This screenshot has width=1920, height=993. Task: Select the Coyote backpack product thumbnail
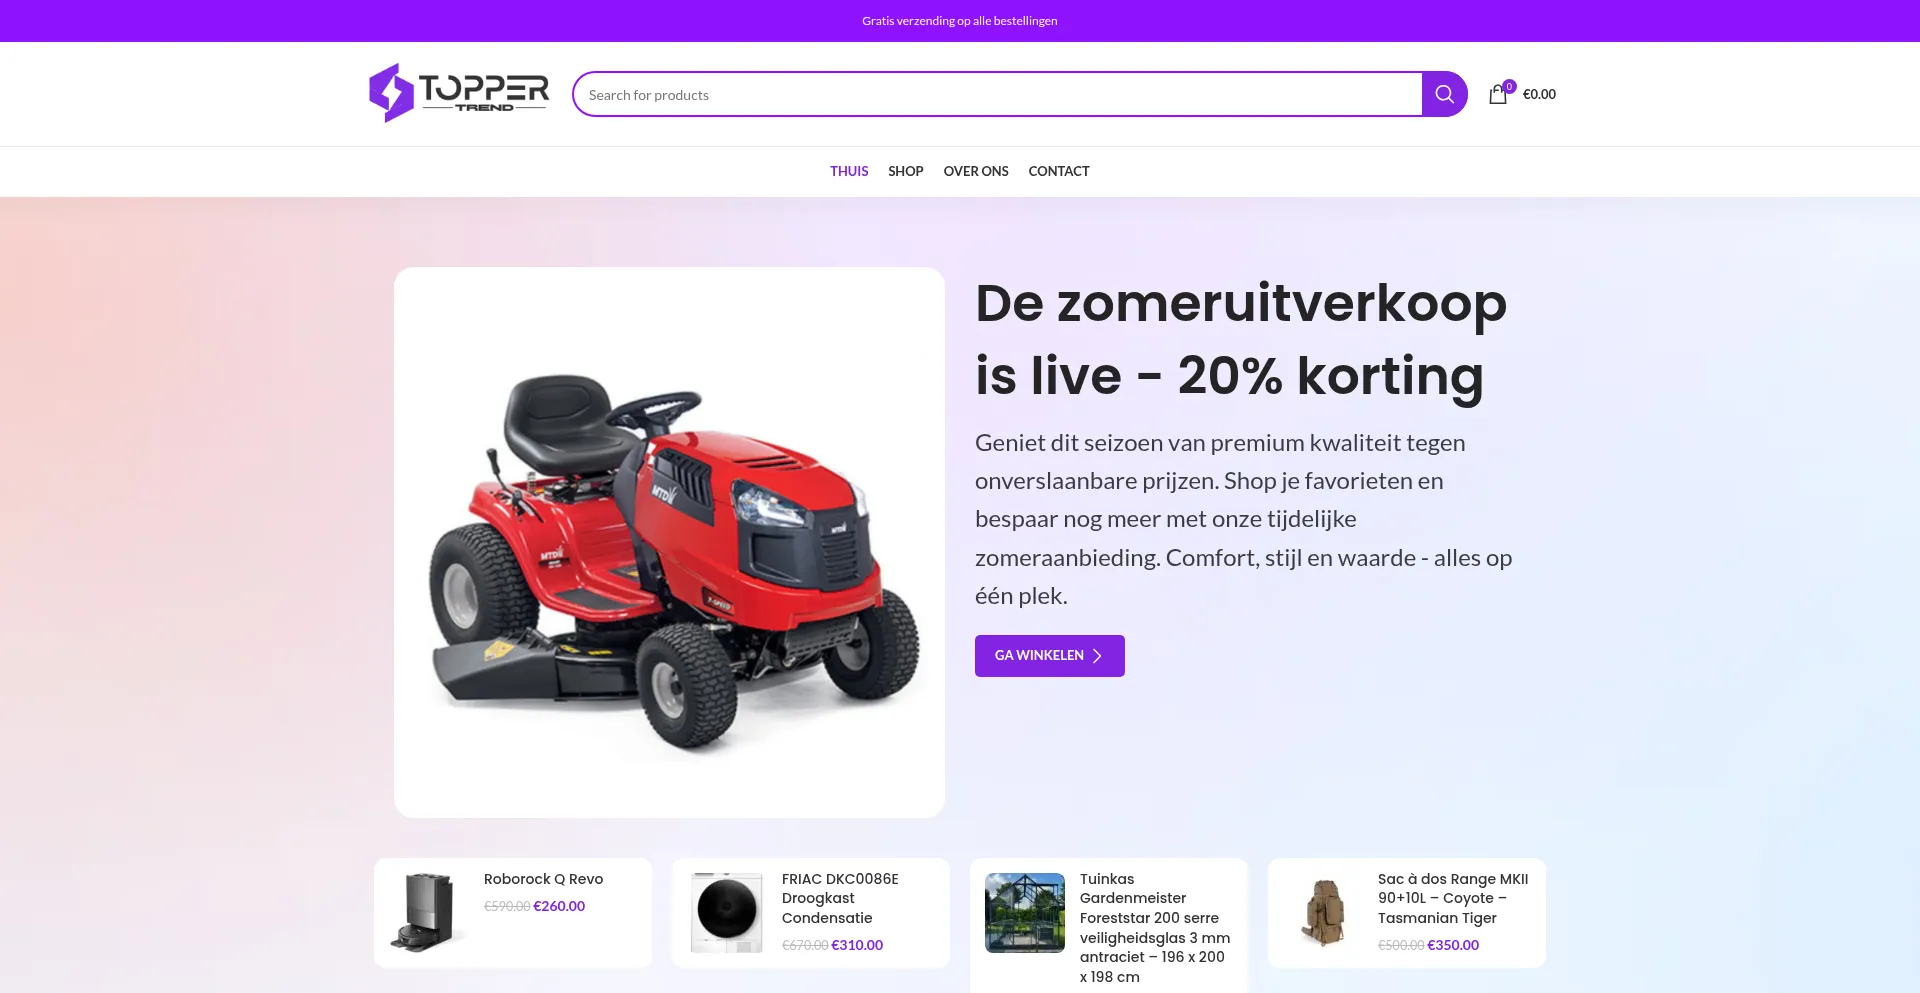tap(1323, 912)
